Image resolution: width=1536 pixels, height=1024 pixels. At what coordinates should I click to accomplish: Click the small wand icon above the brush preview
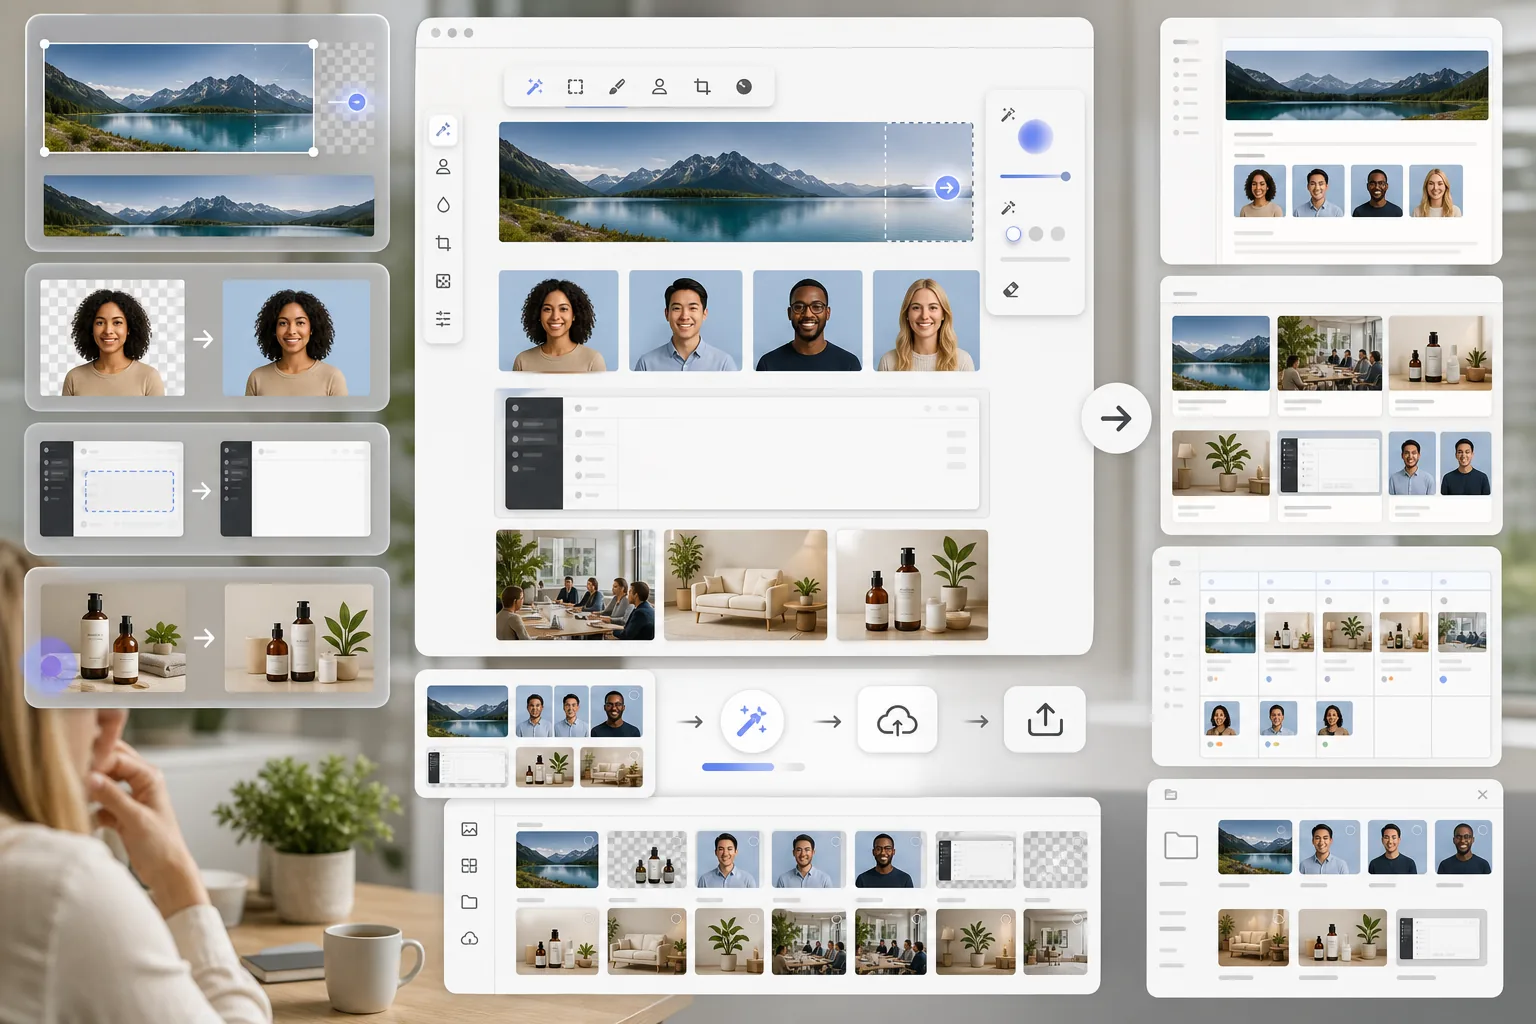pyautogui.click(x=1008, y=115)
